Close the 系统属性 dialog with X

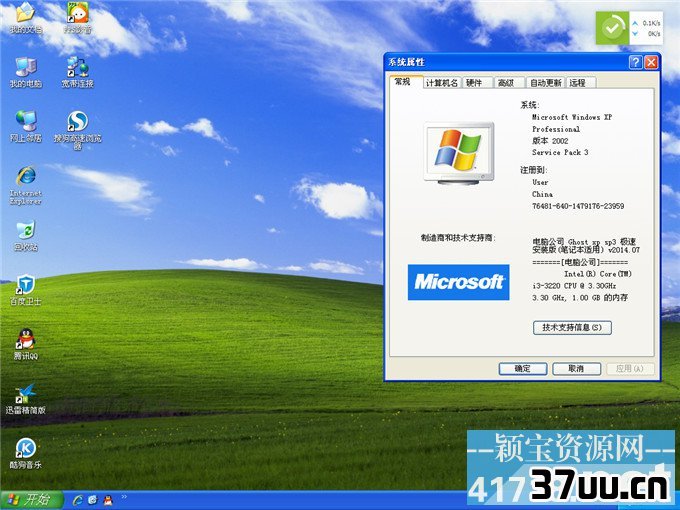click(x=651, y=62)
